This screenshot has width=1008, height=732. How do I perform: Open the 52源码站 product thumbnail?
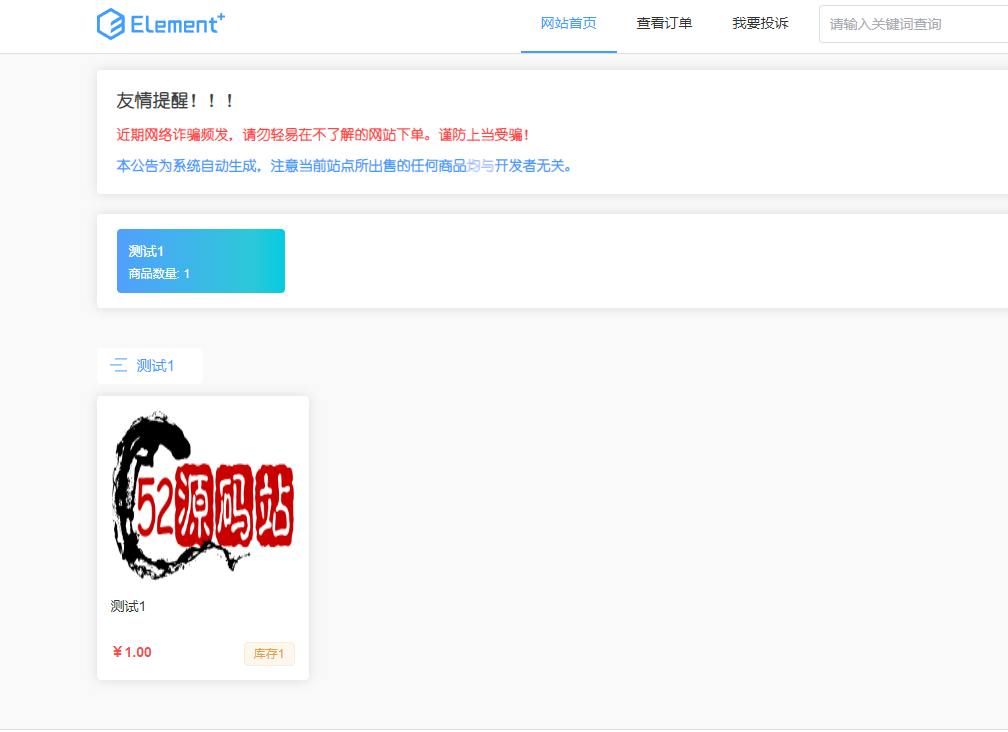[203, 495]
